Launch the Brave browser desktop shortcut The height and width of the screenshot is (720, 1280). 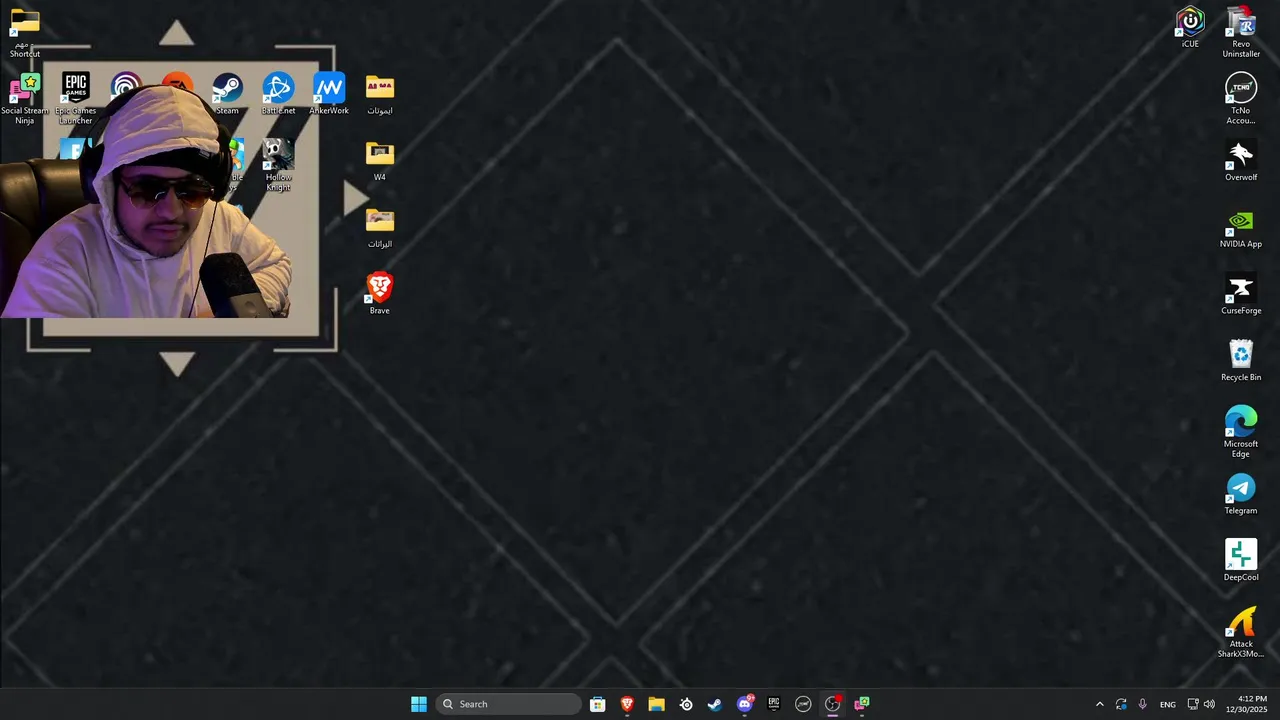pos(380,293)
